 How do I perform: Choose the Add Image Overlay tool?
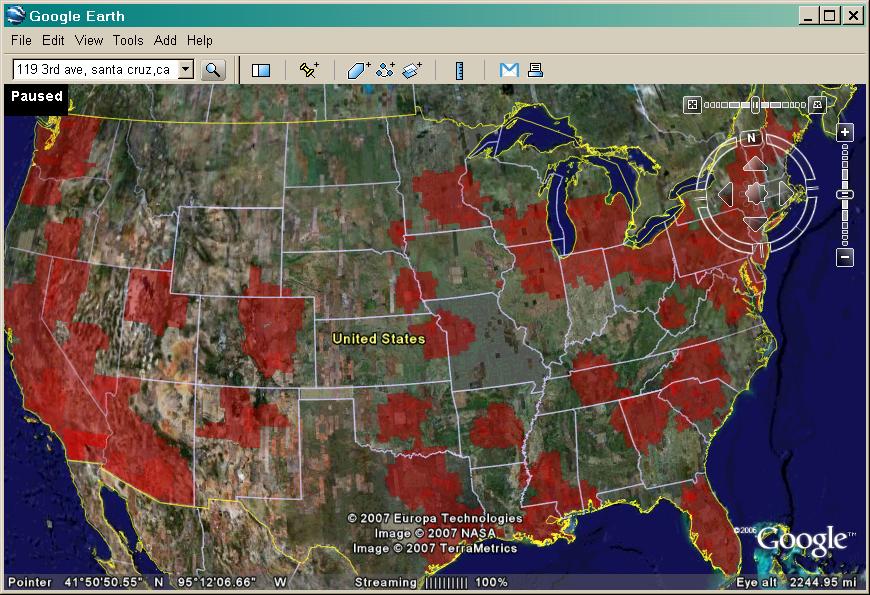[x=412, y=70]
